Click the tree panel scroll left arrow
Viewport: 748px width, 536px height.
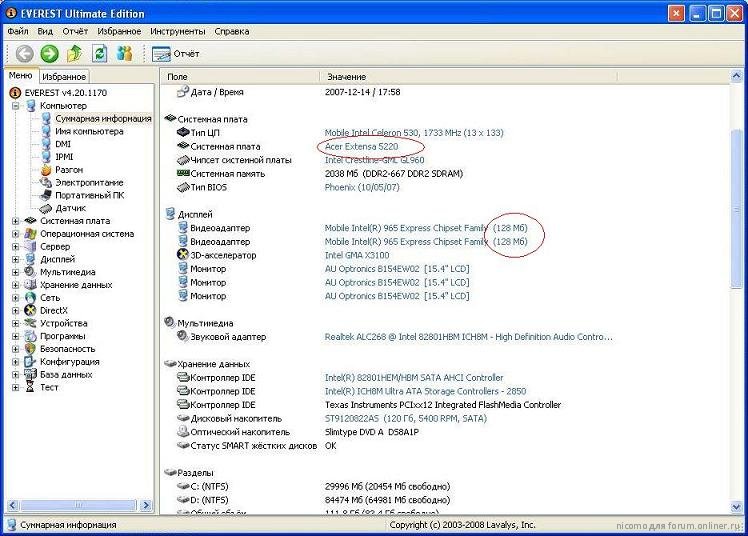pyautogui.click(x=13, y=505)
